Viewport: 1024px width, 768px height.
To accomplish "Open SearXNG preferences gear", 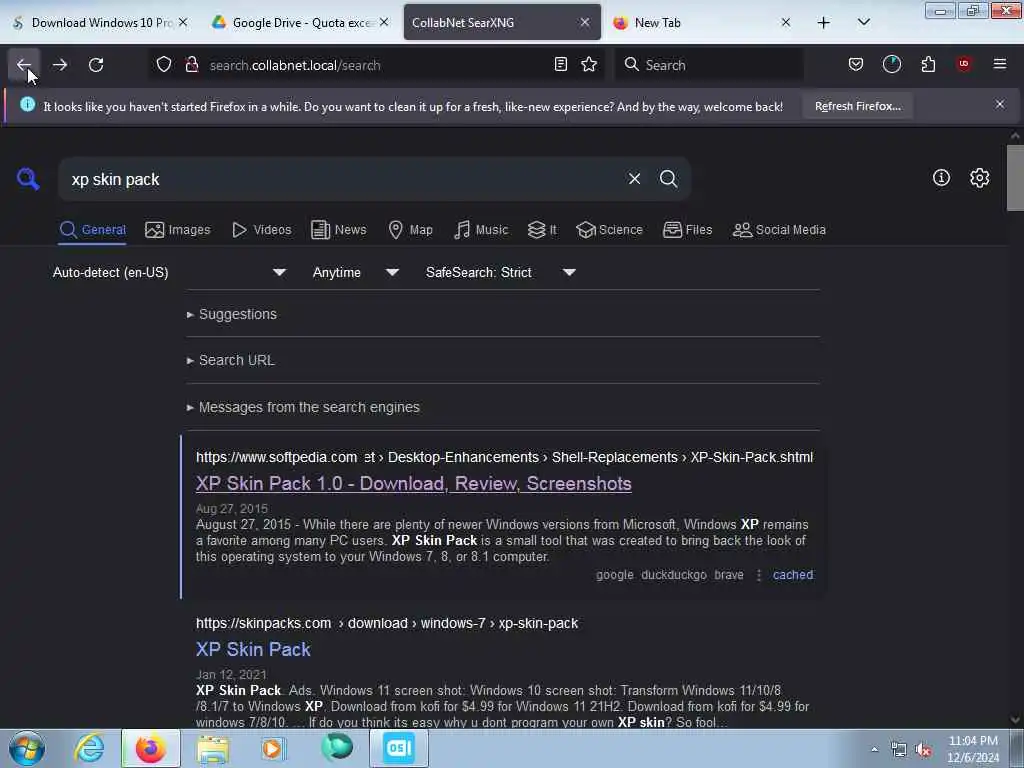I will coord(979,178).
